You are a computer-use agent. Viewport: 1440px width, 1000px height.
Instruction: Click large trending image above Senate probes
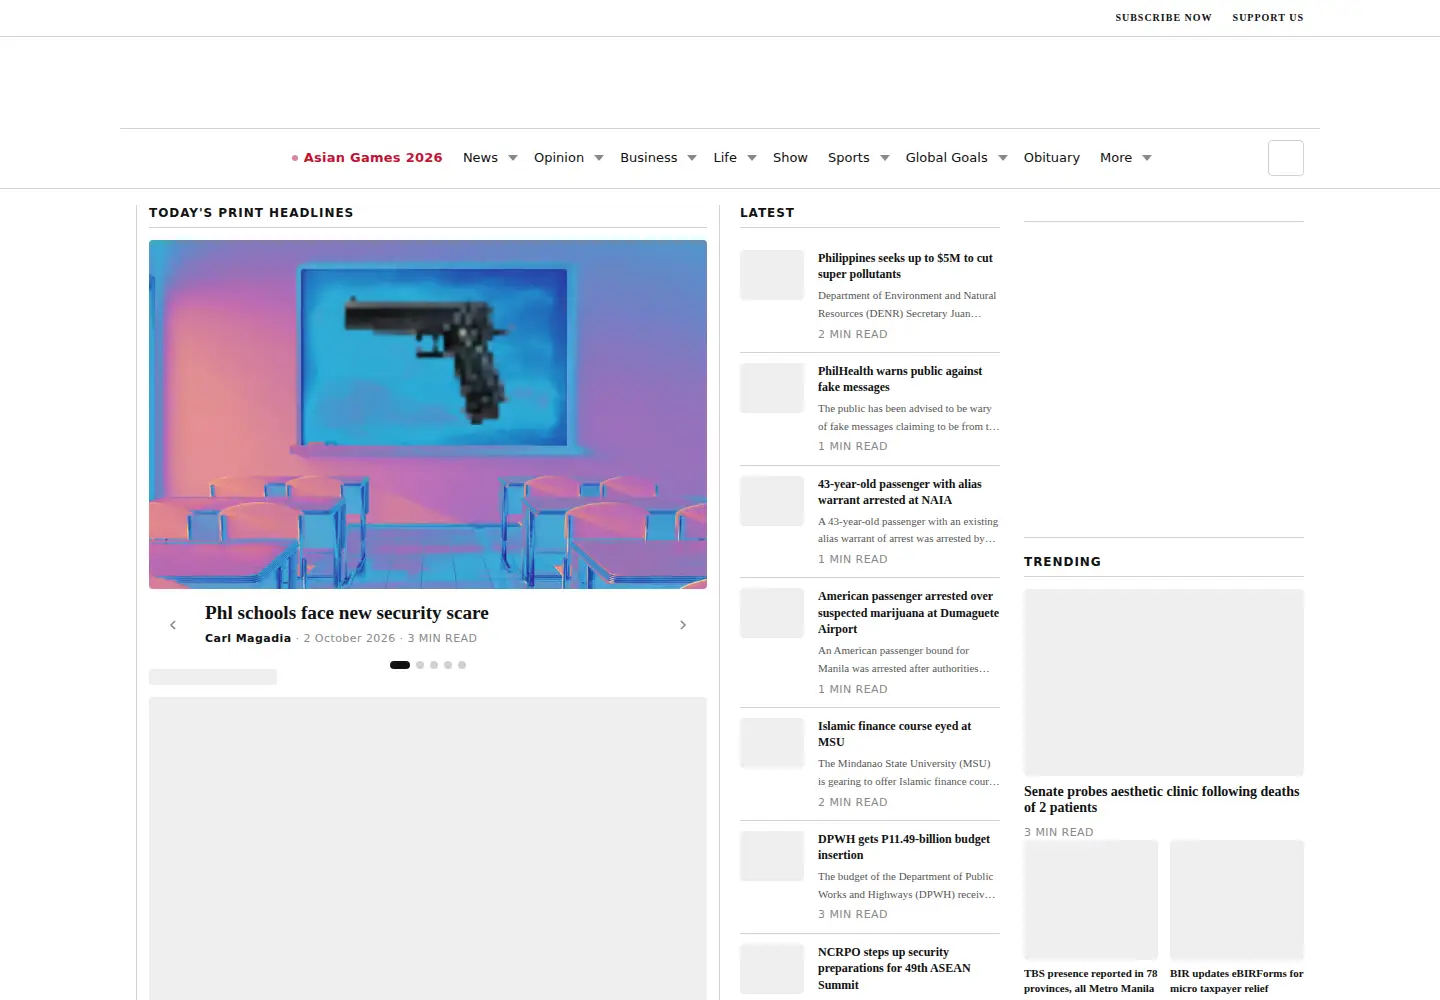1164,682
